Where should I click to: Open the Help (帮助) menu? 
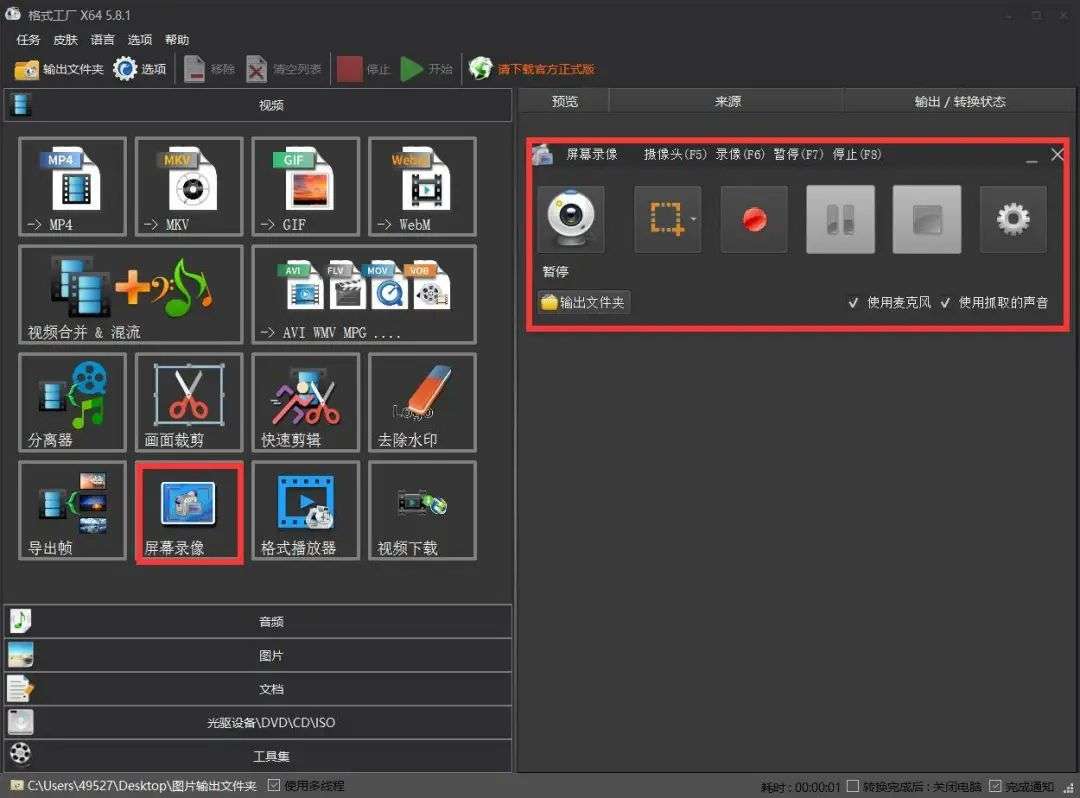point(177,40)
